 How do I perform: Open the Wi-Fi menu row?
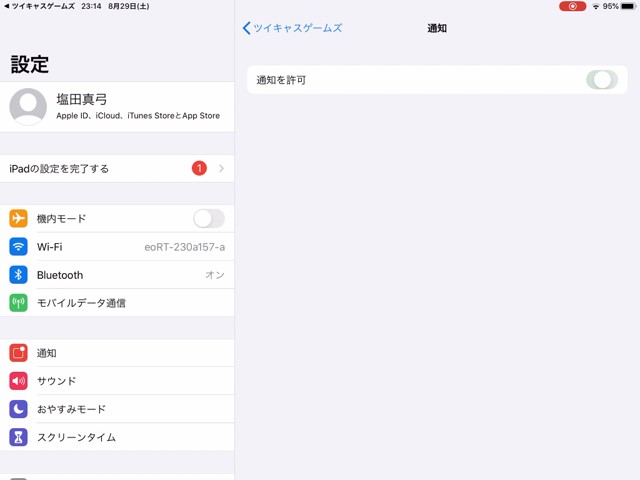117,247
